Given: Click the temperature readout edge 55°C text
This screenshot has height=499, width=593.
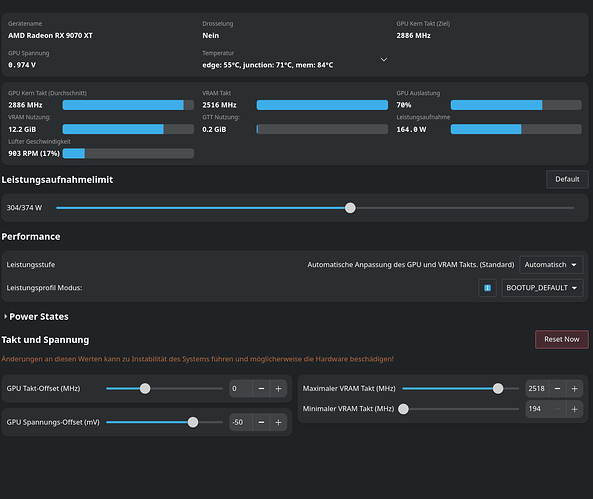Looking at the screenshot, I should (222, 65).
